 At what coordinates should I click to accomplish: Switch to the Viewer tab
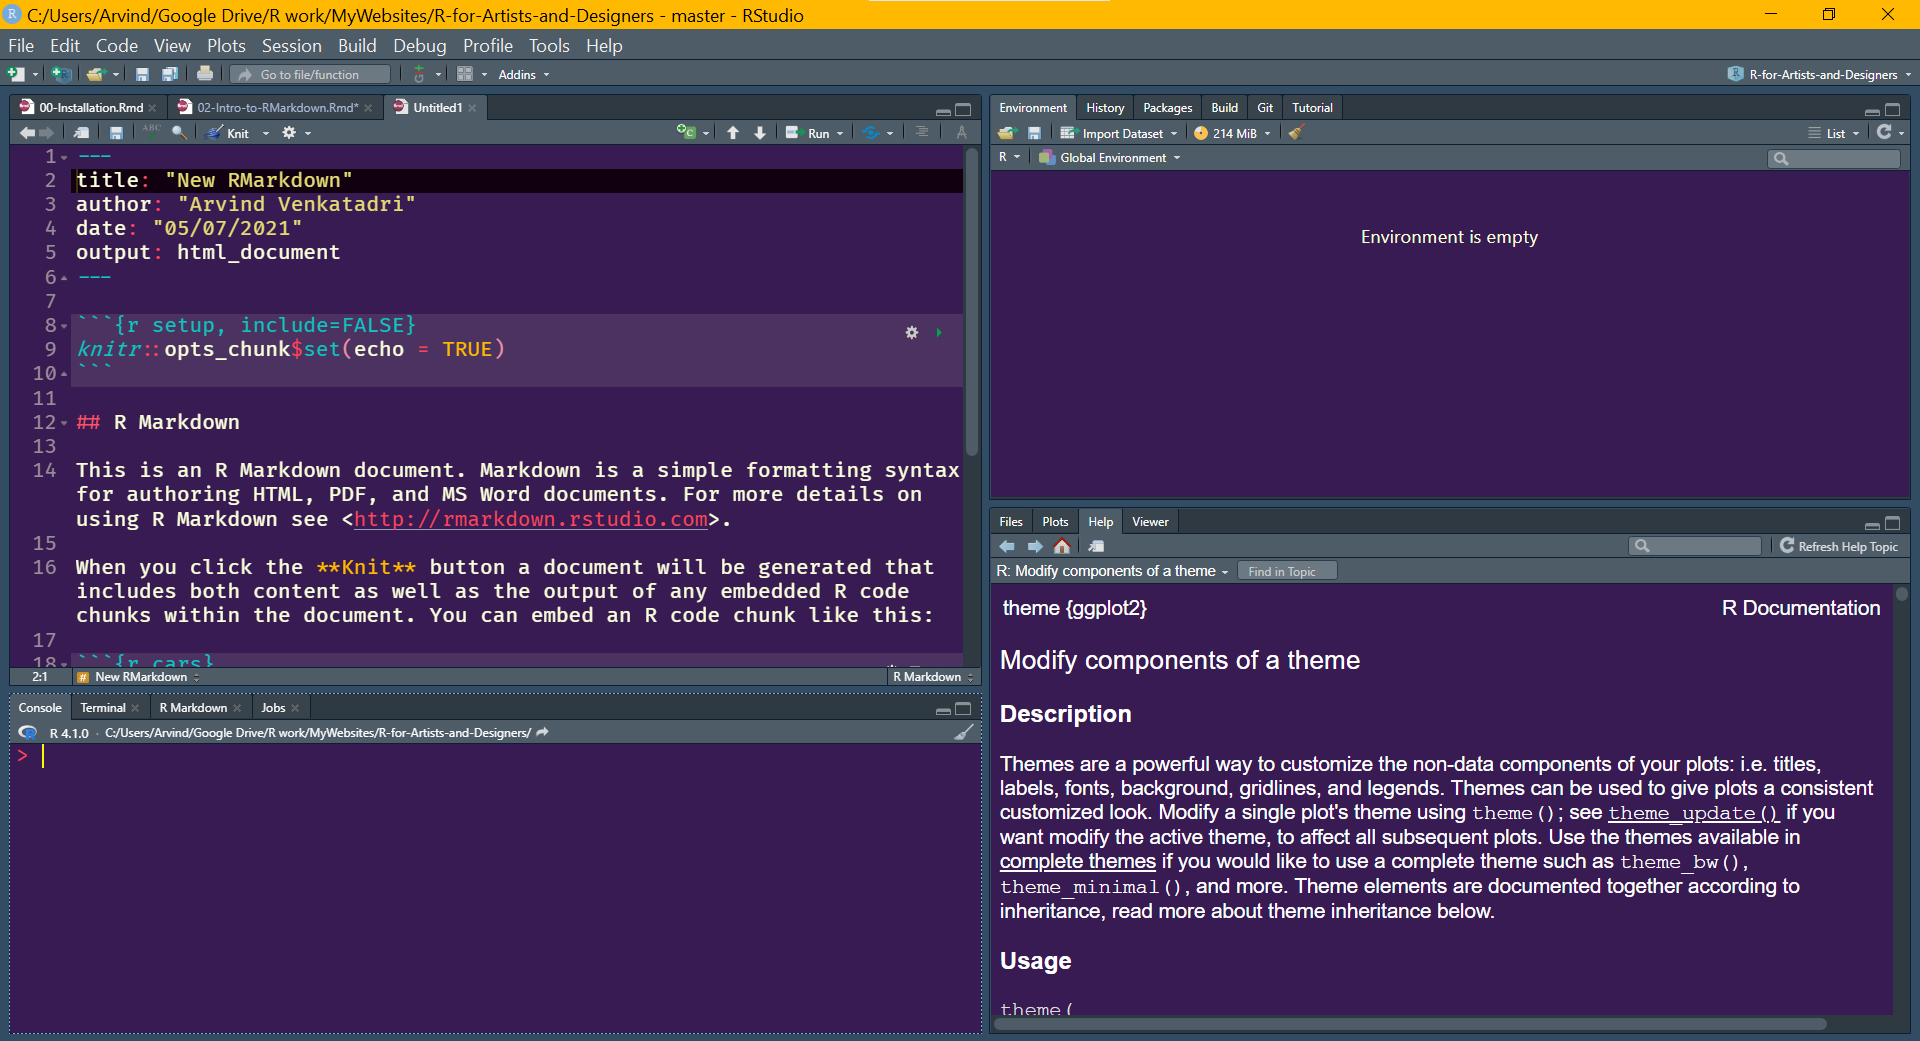point(1150,522)
